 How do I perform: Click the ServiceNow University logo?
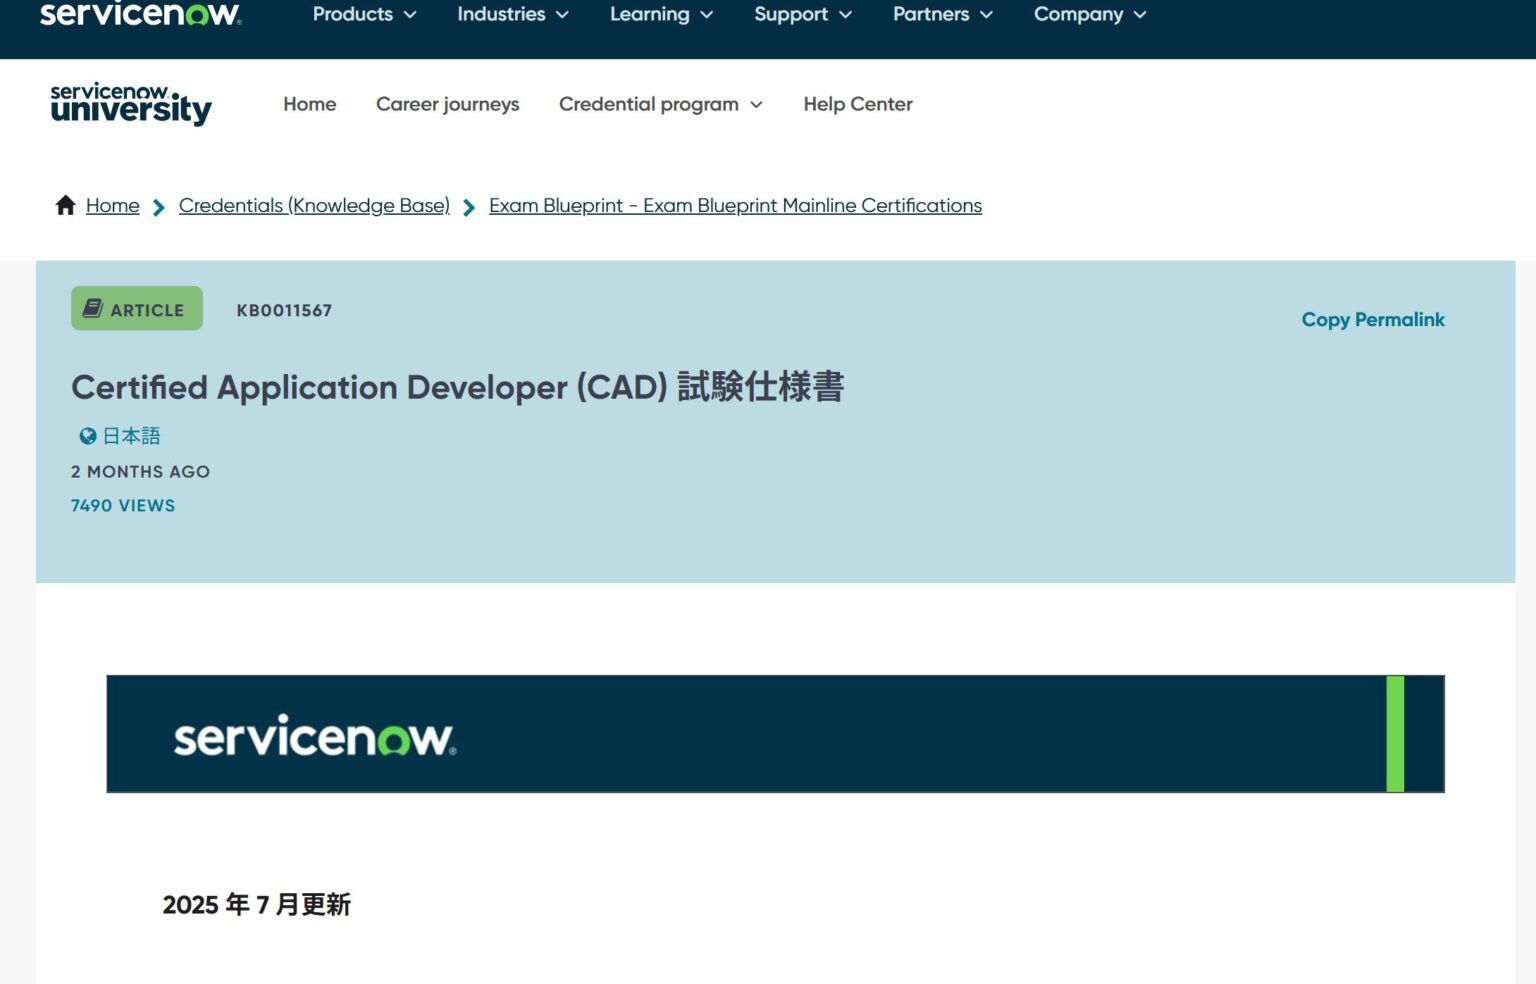[x=130, y=104]
